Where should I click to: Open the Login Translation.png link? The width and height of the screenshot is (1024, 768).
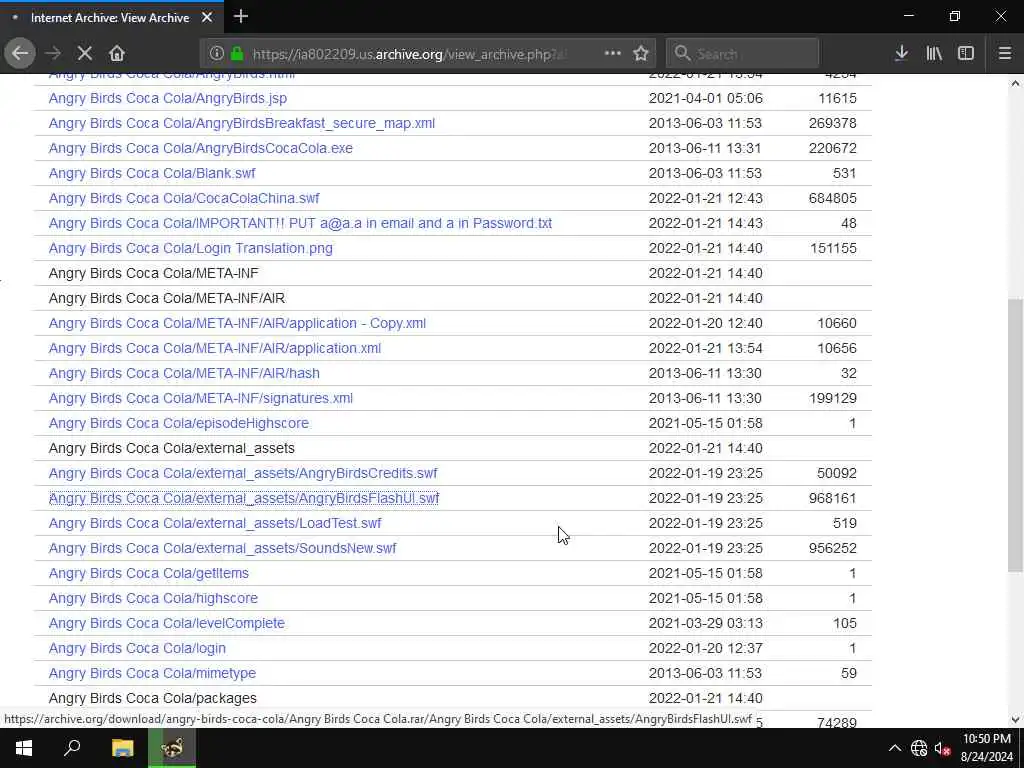coord(191,248)
